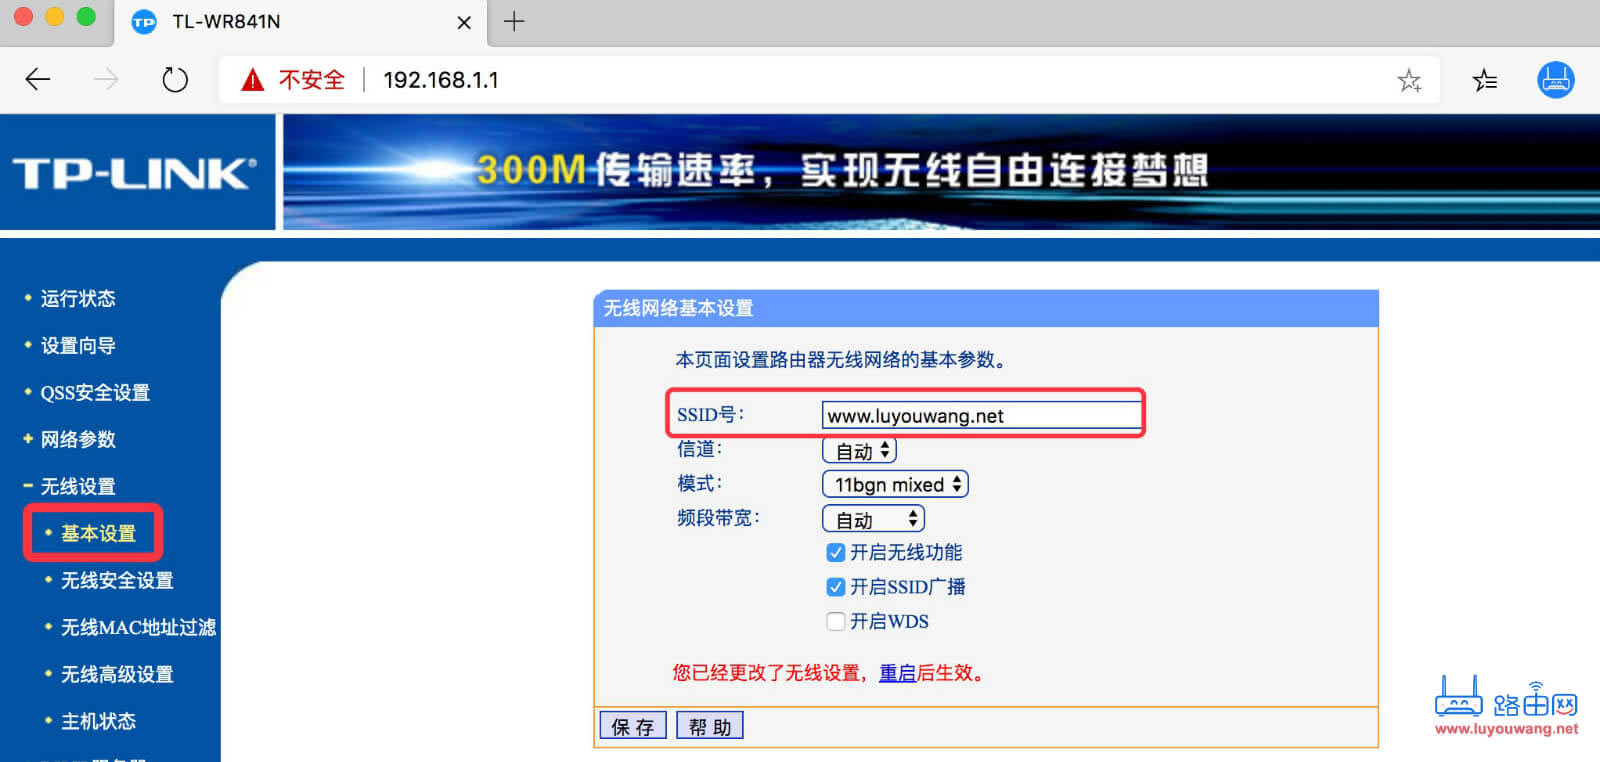The height and width of the screenshot is (762, 1600).
Task: Click into the SSID号 text field
Action: tap(981, 415)
